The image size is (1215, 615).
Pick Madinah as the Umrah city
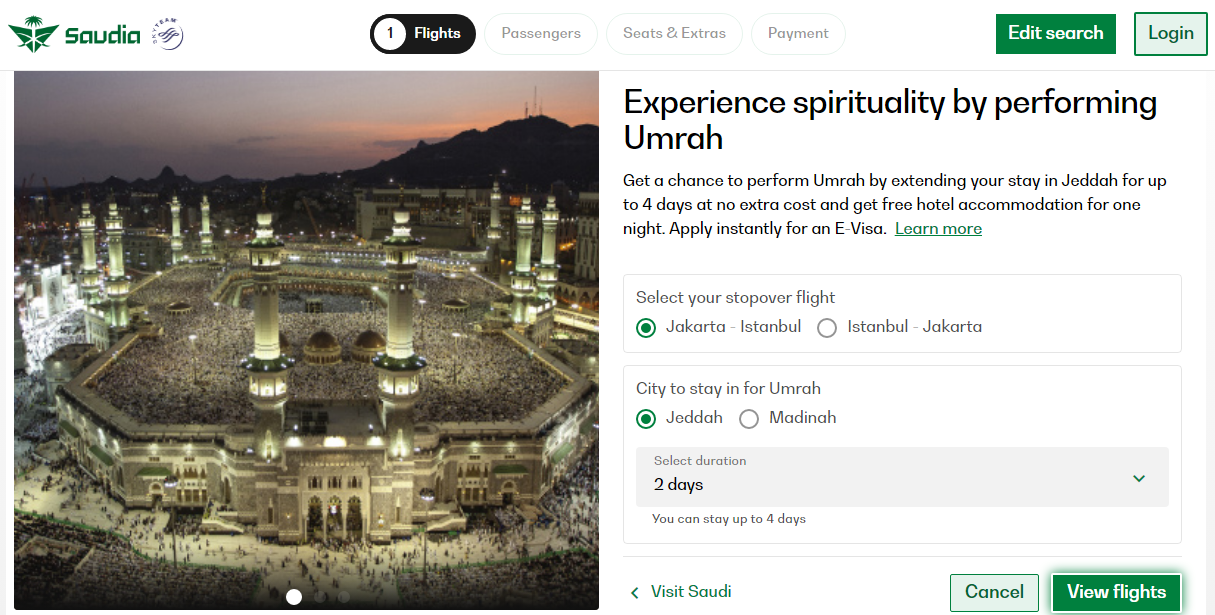[x=749, y=419]
